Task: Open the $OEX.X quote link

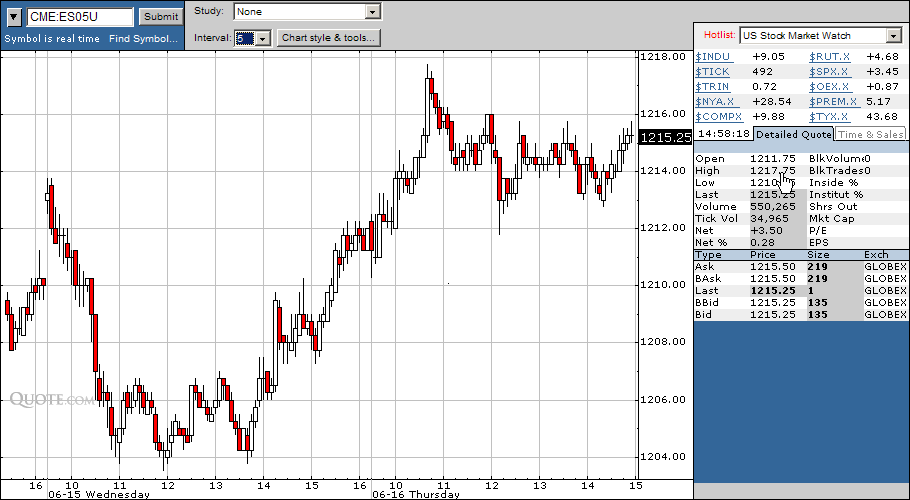Action: pos(830,87)
